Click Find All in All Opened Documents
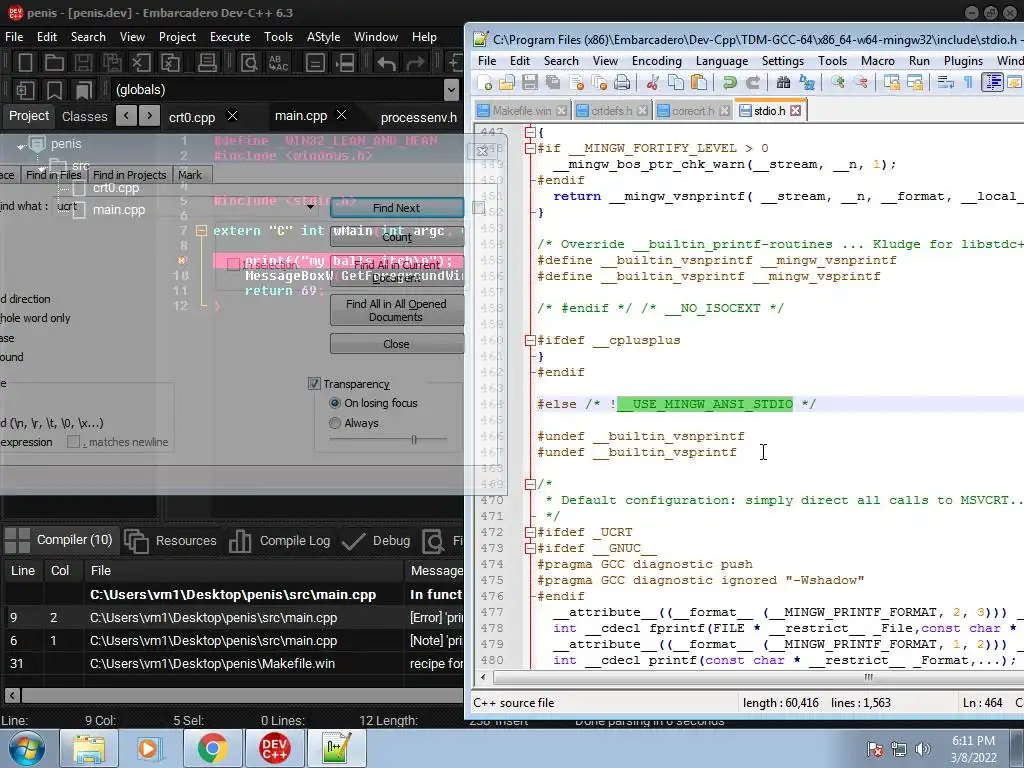This screenshot has width=1024, height=768. [x=396, y=310]
